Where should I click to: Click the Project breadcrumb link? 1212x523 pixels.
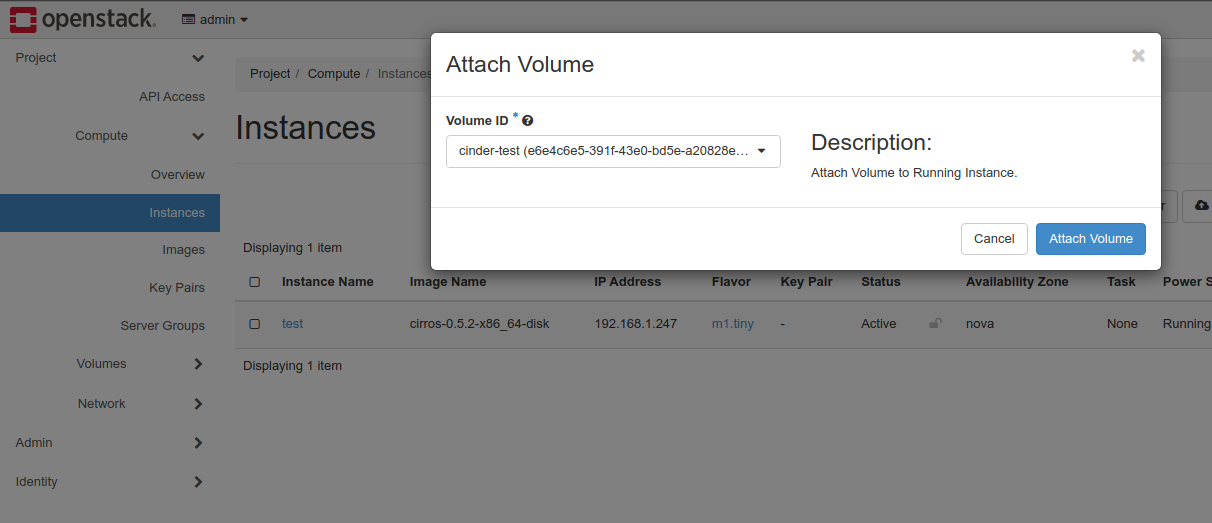270,74
